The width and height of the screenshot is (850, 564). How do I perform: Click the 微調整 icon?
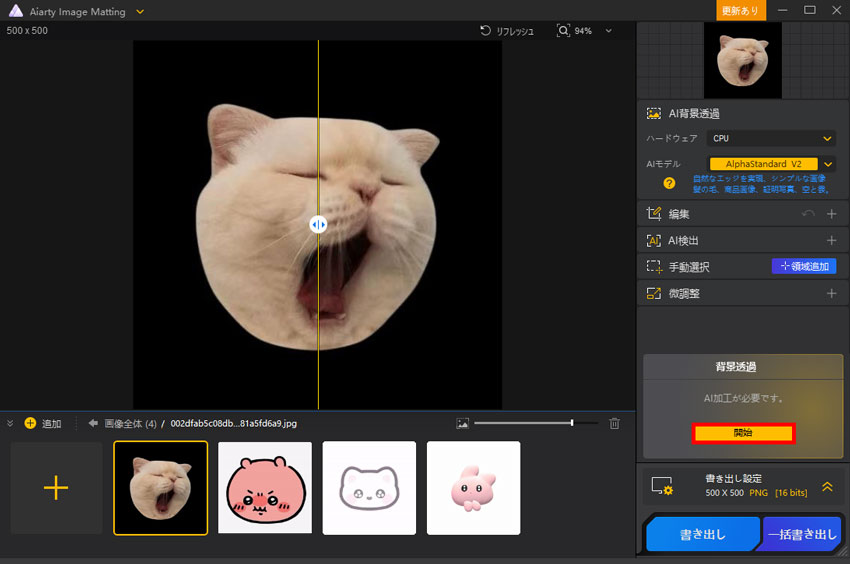pos(654,293)
